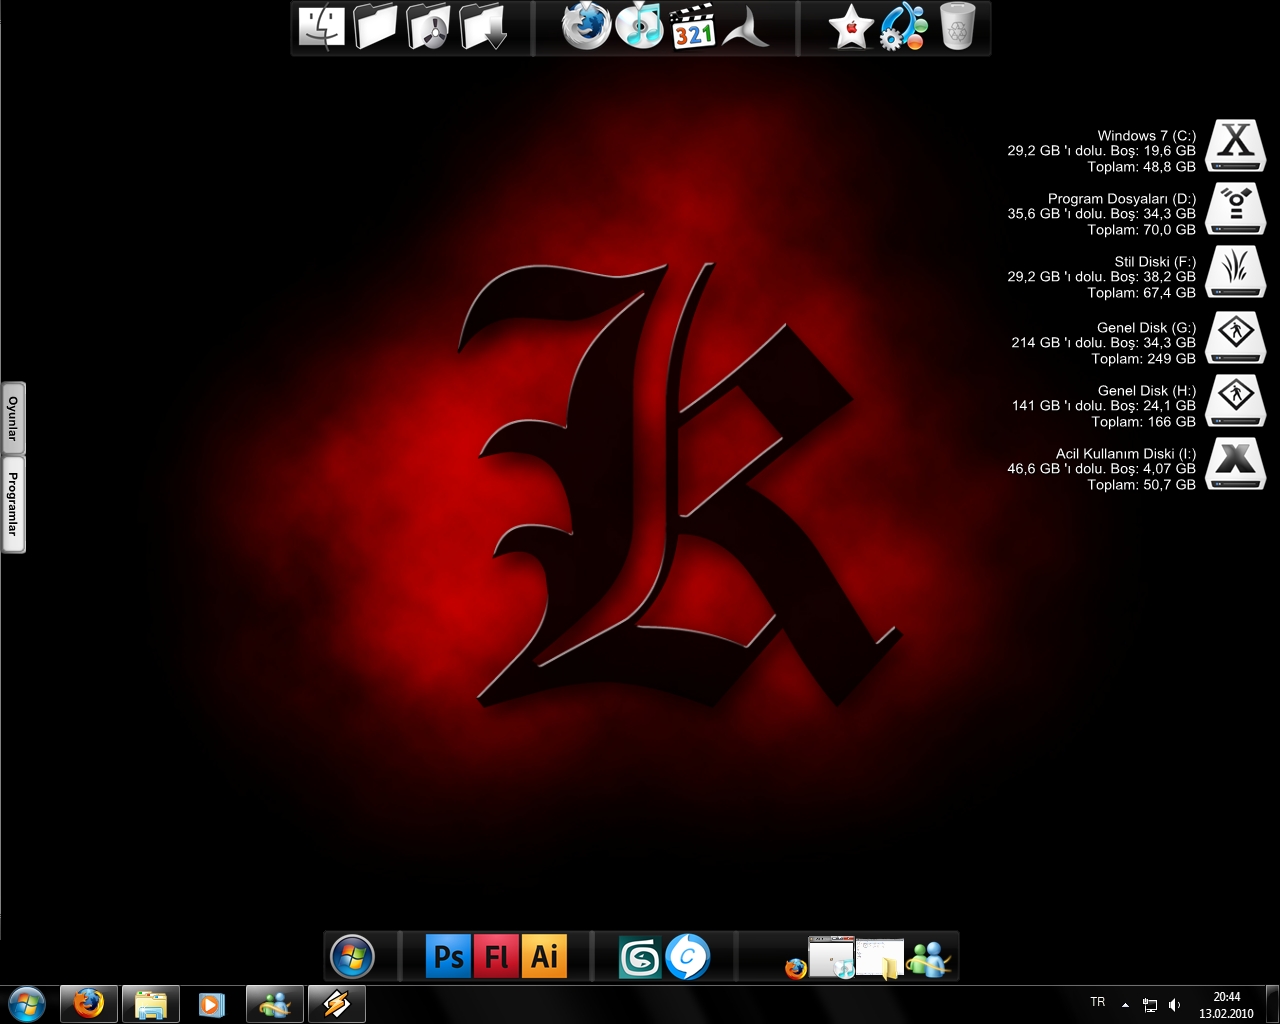Open the network status tray icon
The height and width of the screenshot is (1024, 1280).
[x=1150, y=1004]
